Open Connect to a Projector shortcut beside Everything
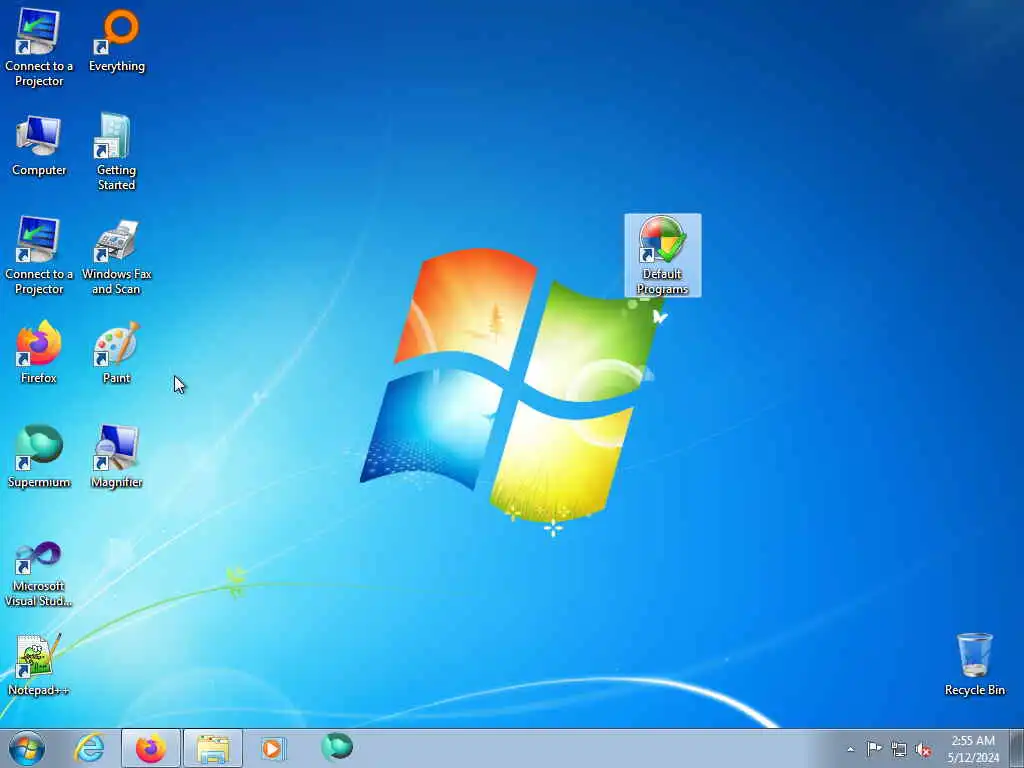 (39, 47)
